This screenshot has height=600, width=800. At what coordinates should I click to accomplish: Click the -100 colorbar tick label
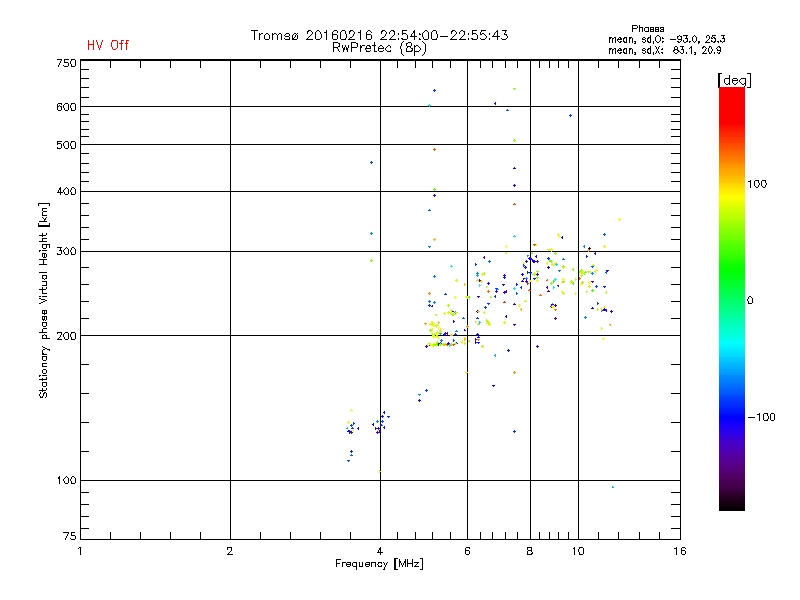[x=761, y=417]
